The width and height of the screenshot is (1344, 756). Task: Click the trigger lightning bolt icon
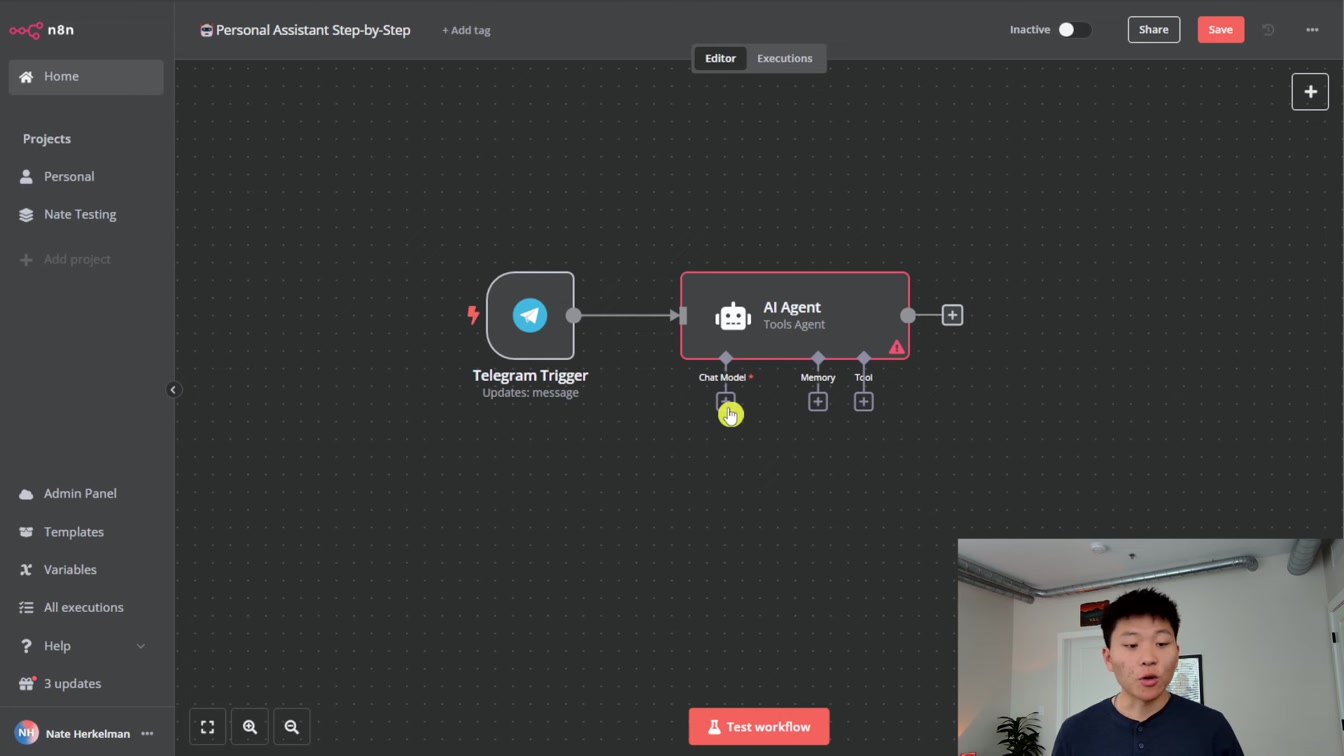[473, 315]
